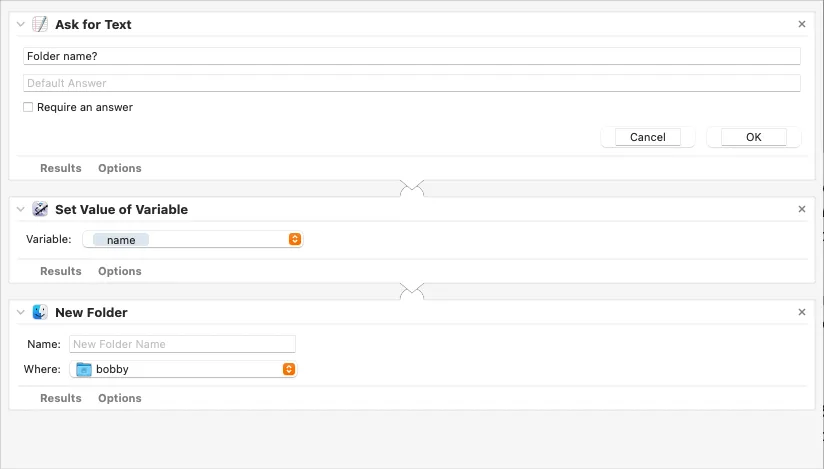Remove the Ask for Text action
Viewport: 824px width, 469px height.
pos(801,24)
